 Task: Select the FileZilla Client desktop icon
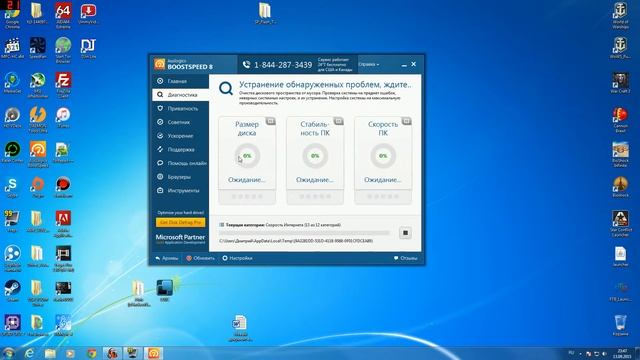(x=63, y=85)
